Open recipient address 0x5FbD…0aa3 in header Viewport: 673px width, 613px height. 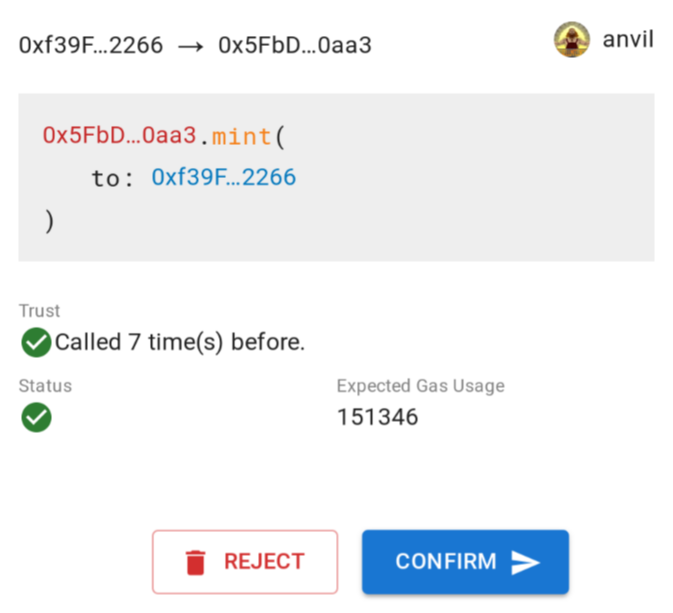tap(295, 46)
